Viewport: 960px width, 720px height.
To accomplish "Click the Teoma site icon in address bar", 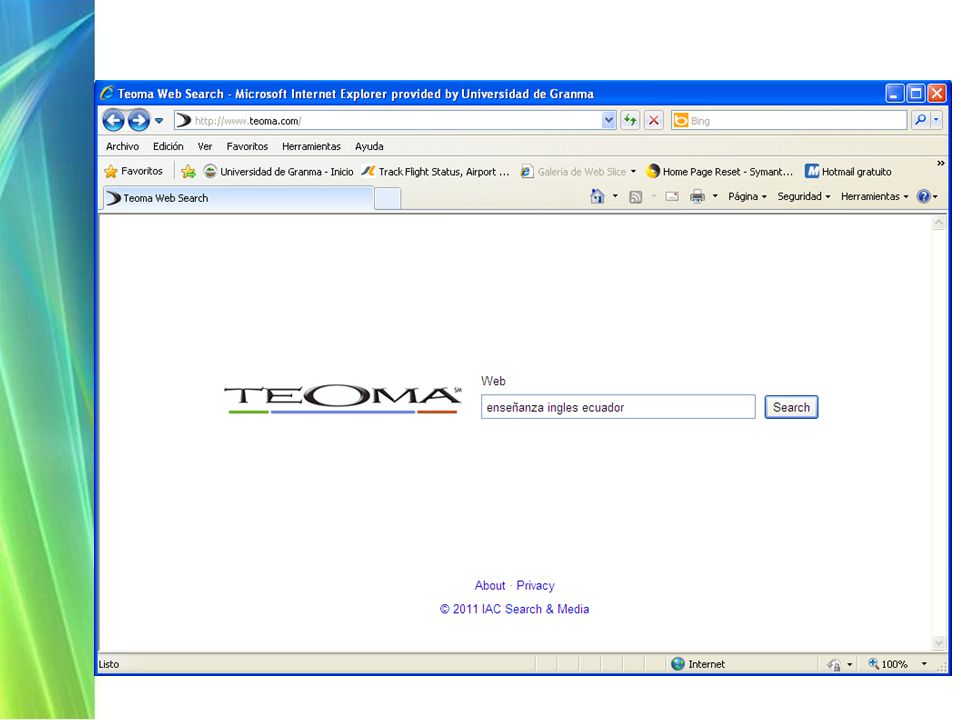I will (x=183, y=121).
